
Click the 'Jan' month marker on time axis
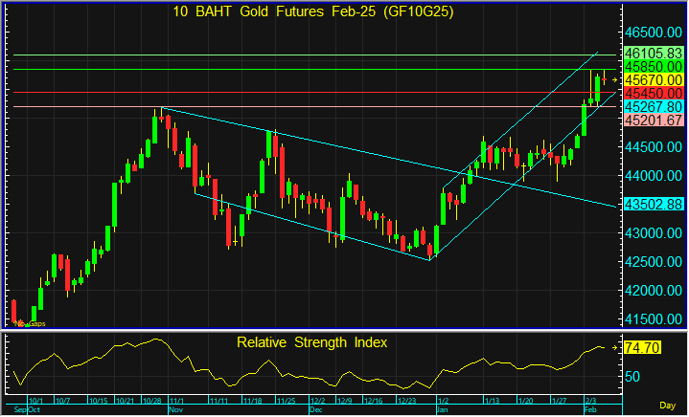(x=442, y=410)
